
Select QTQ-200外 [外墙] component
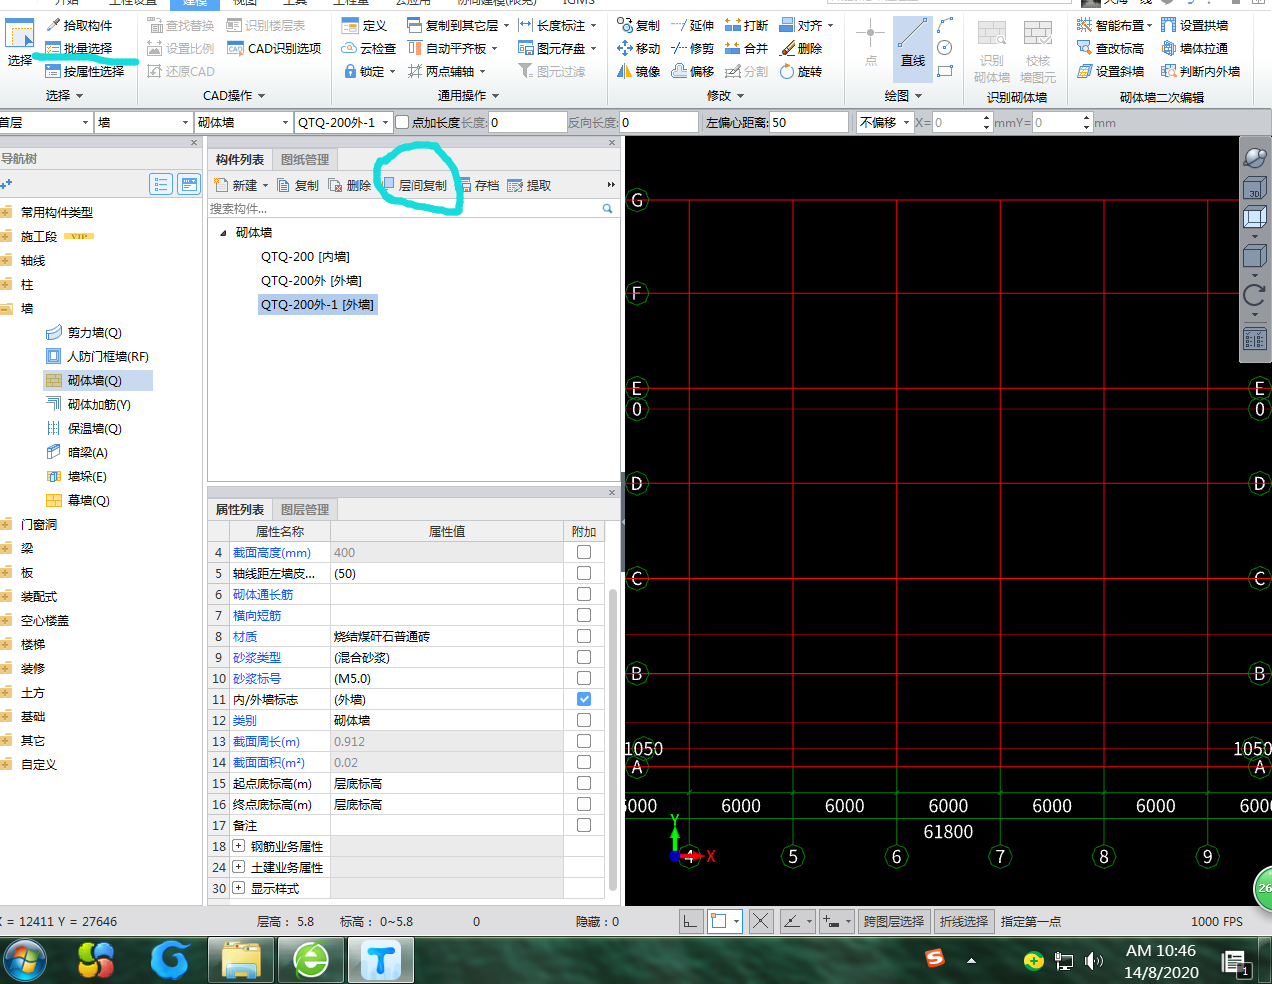tap(311, 280)
